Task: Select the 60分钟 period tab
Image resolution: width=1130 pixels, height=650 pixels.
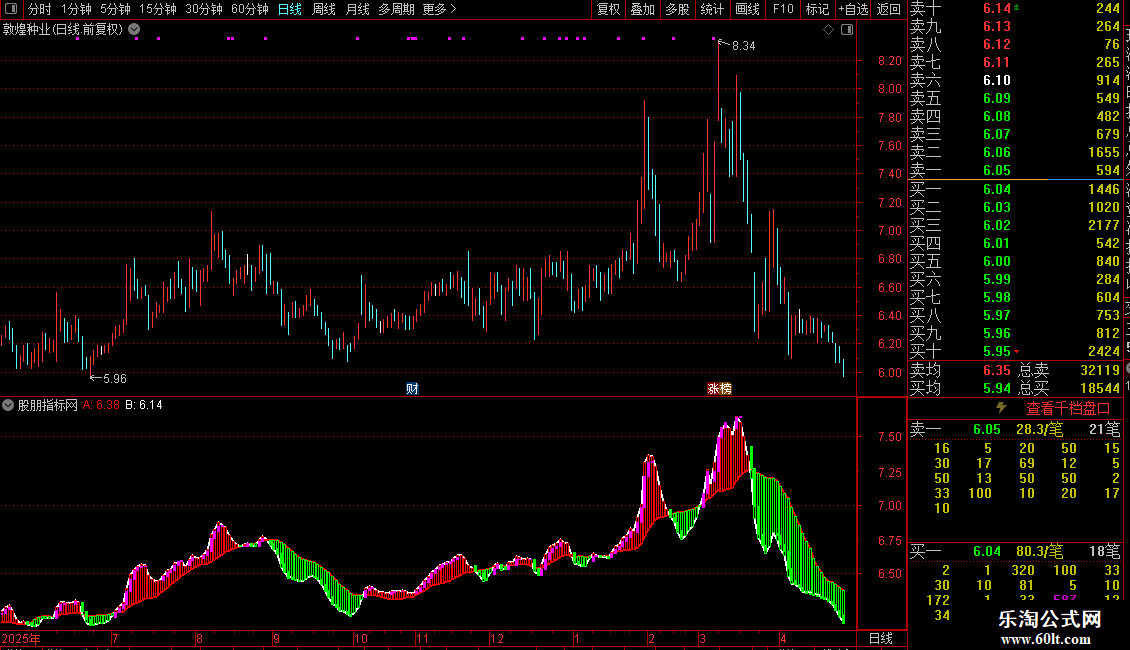Action: (x=249, y=9)
